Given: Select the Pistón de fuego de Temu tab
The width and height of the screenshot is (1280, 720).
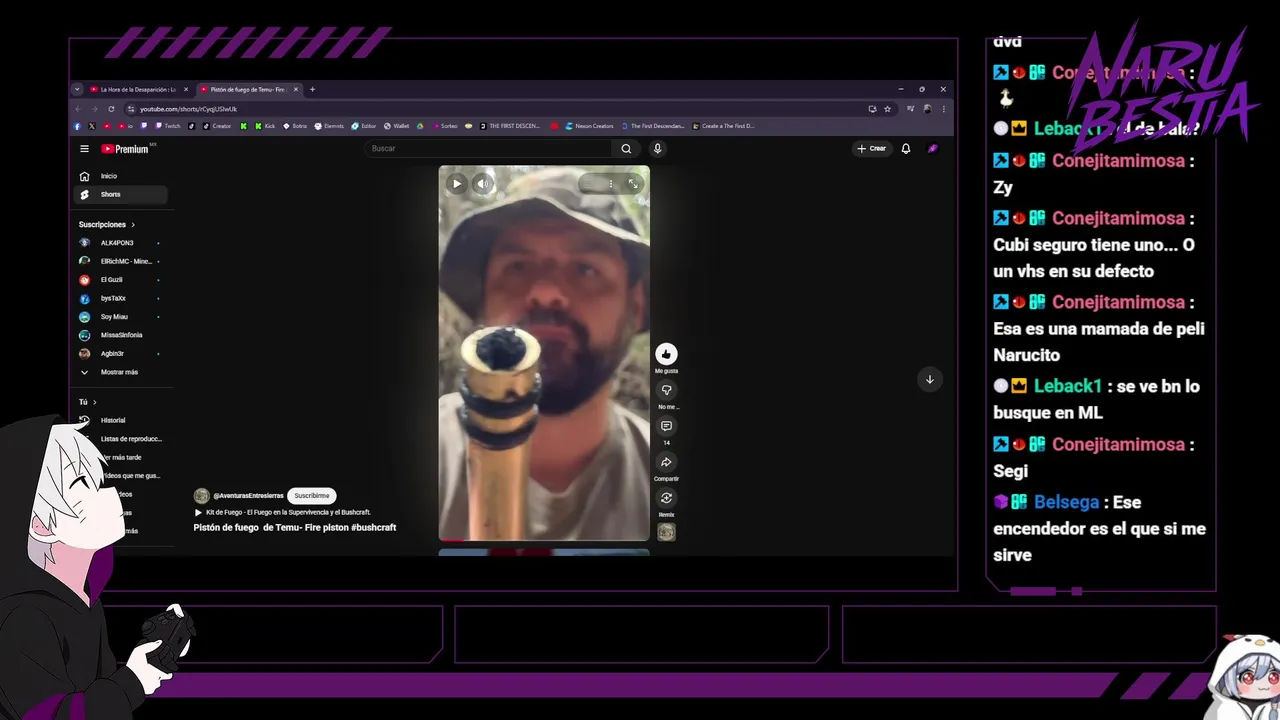Looking at the screenshot, I should (246, 89).
